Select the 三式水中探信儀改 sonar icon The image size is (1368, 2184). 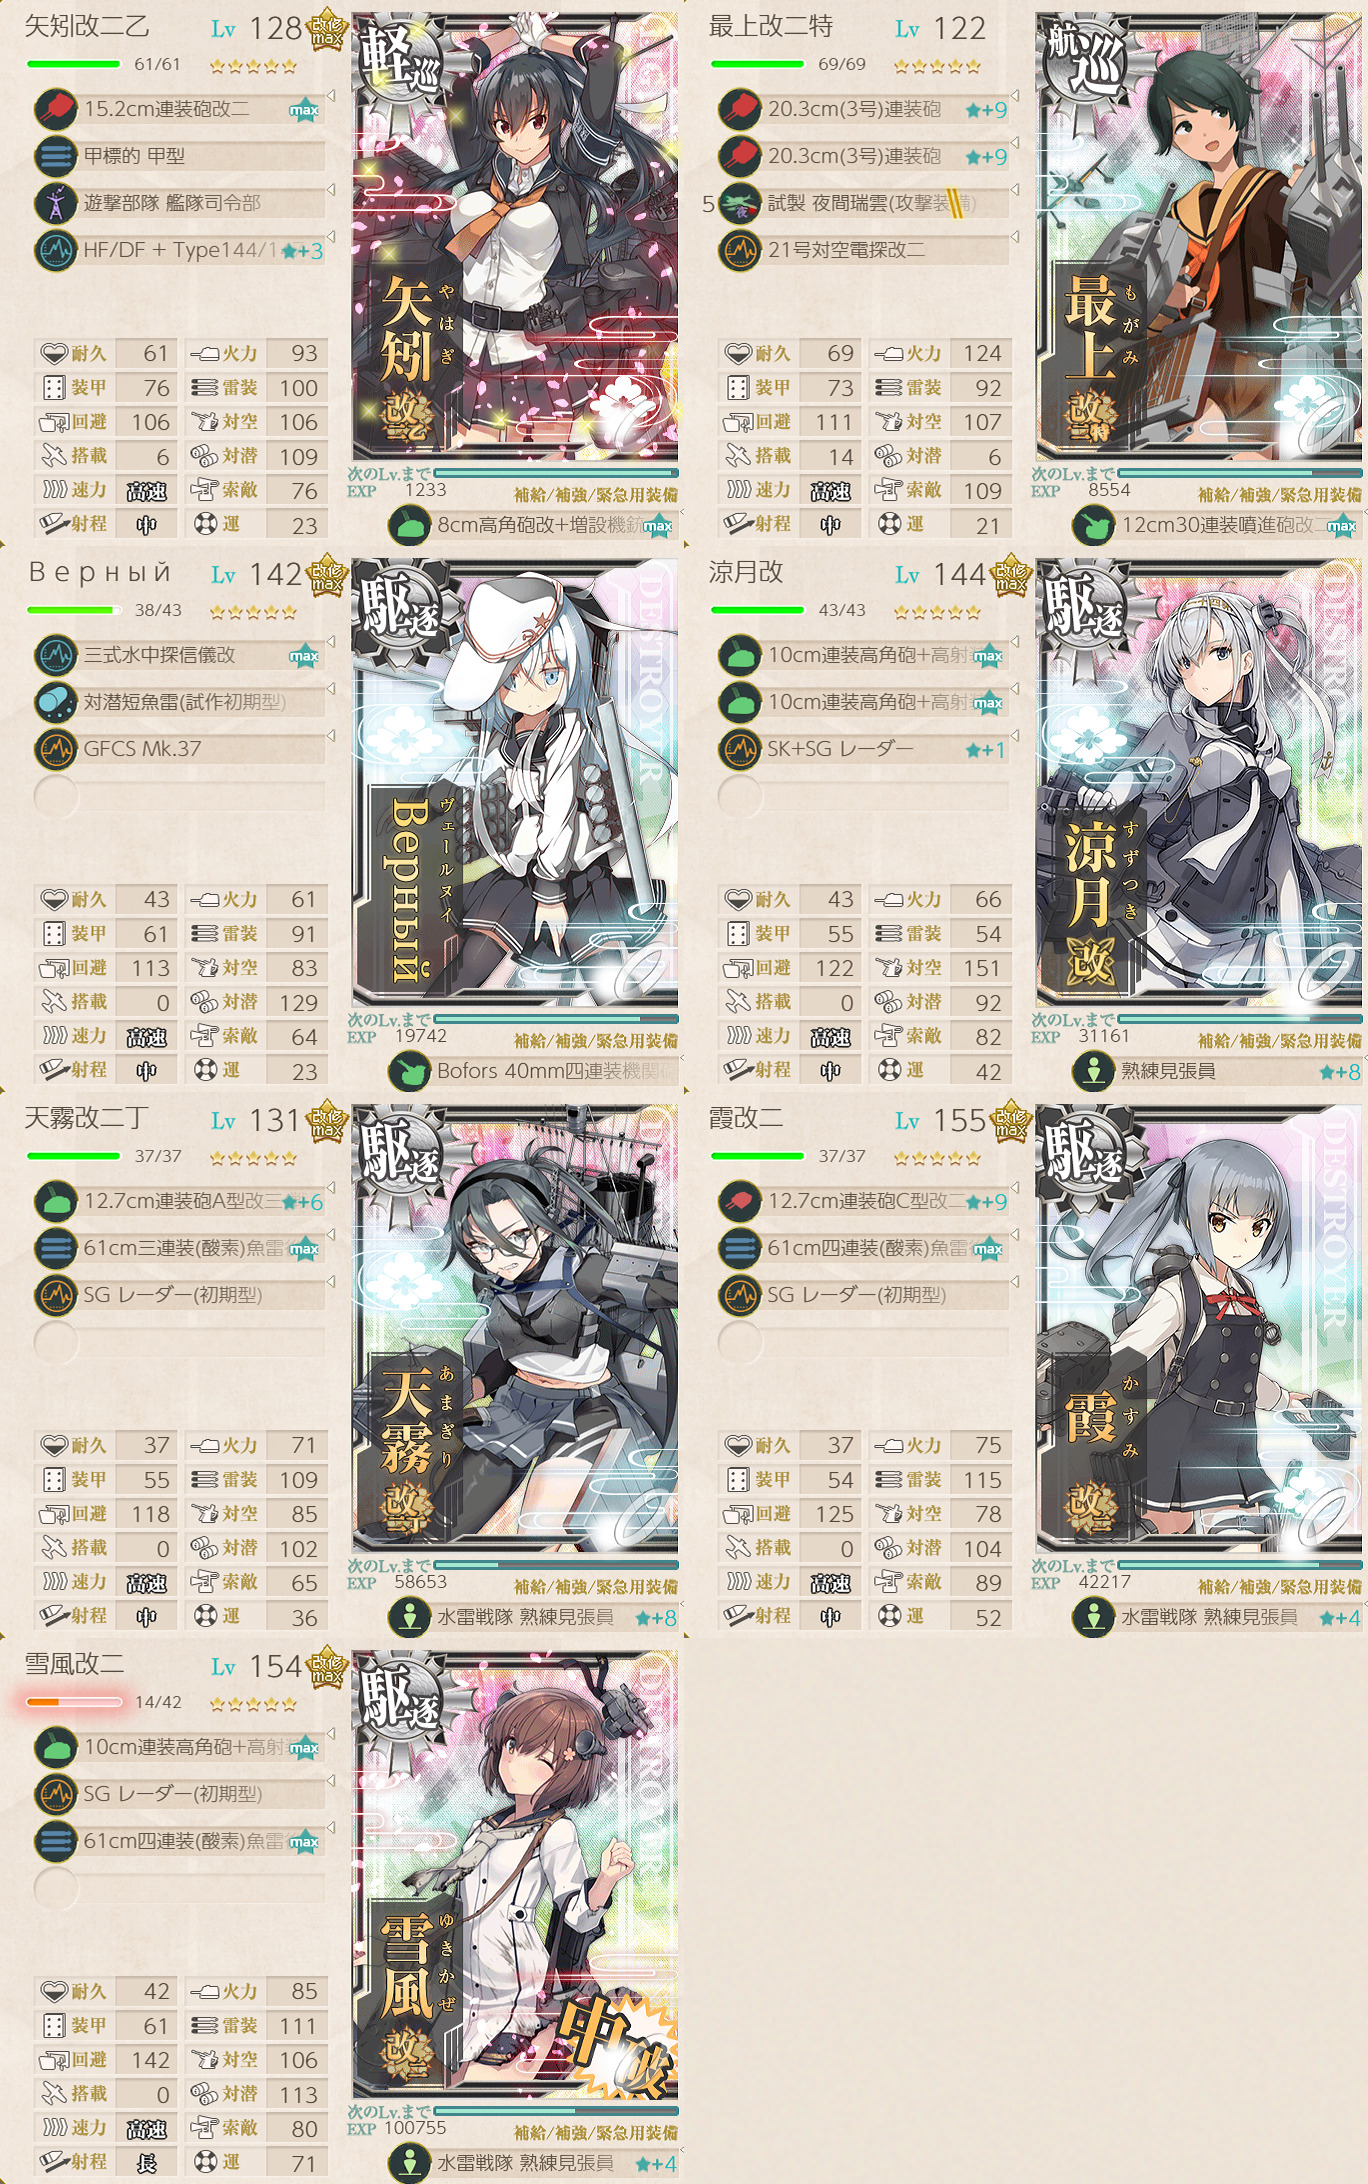[x=56, y=655]
